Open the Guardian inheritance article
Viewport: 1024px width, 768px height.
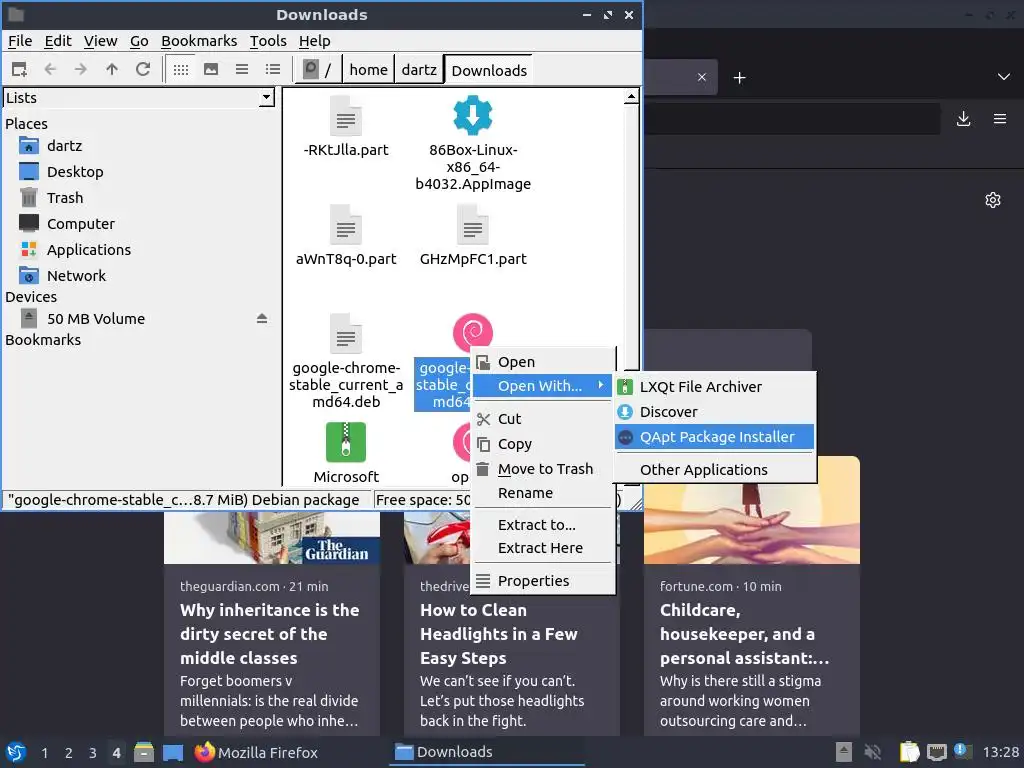pyautogui.click(x=272, y=624)
